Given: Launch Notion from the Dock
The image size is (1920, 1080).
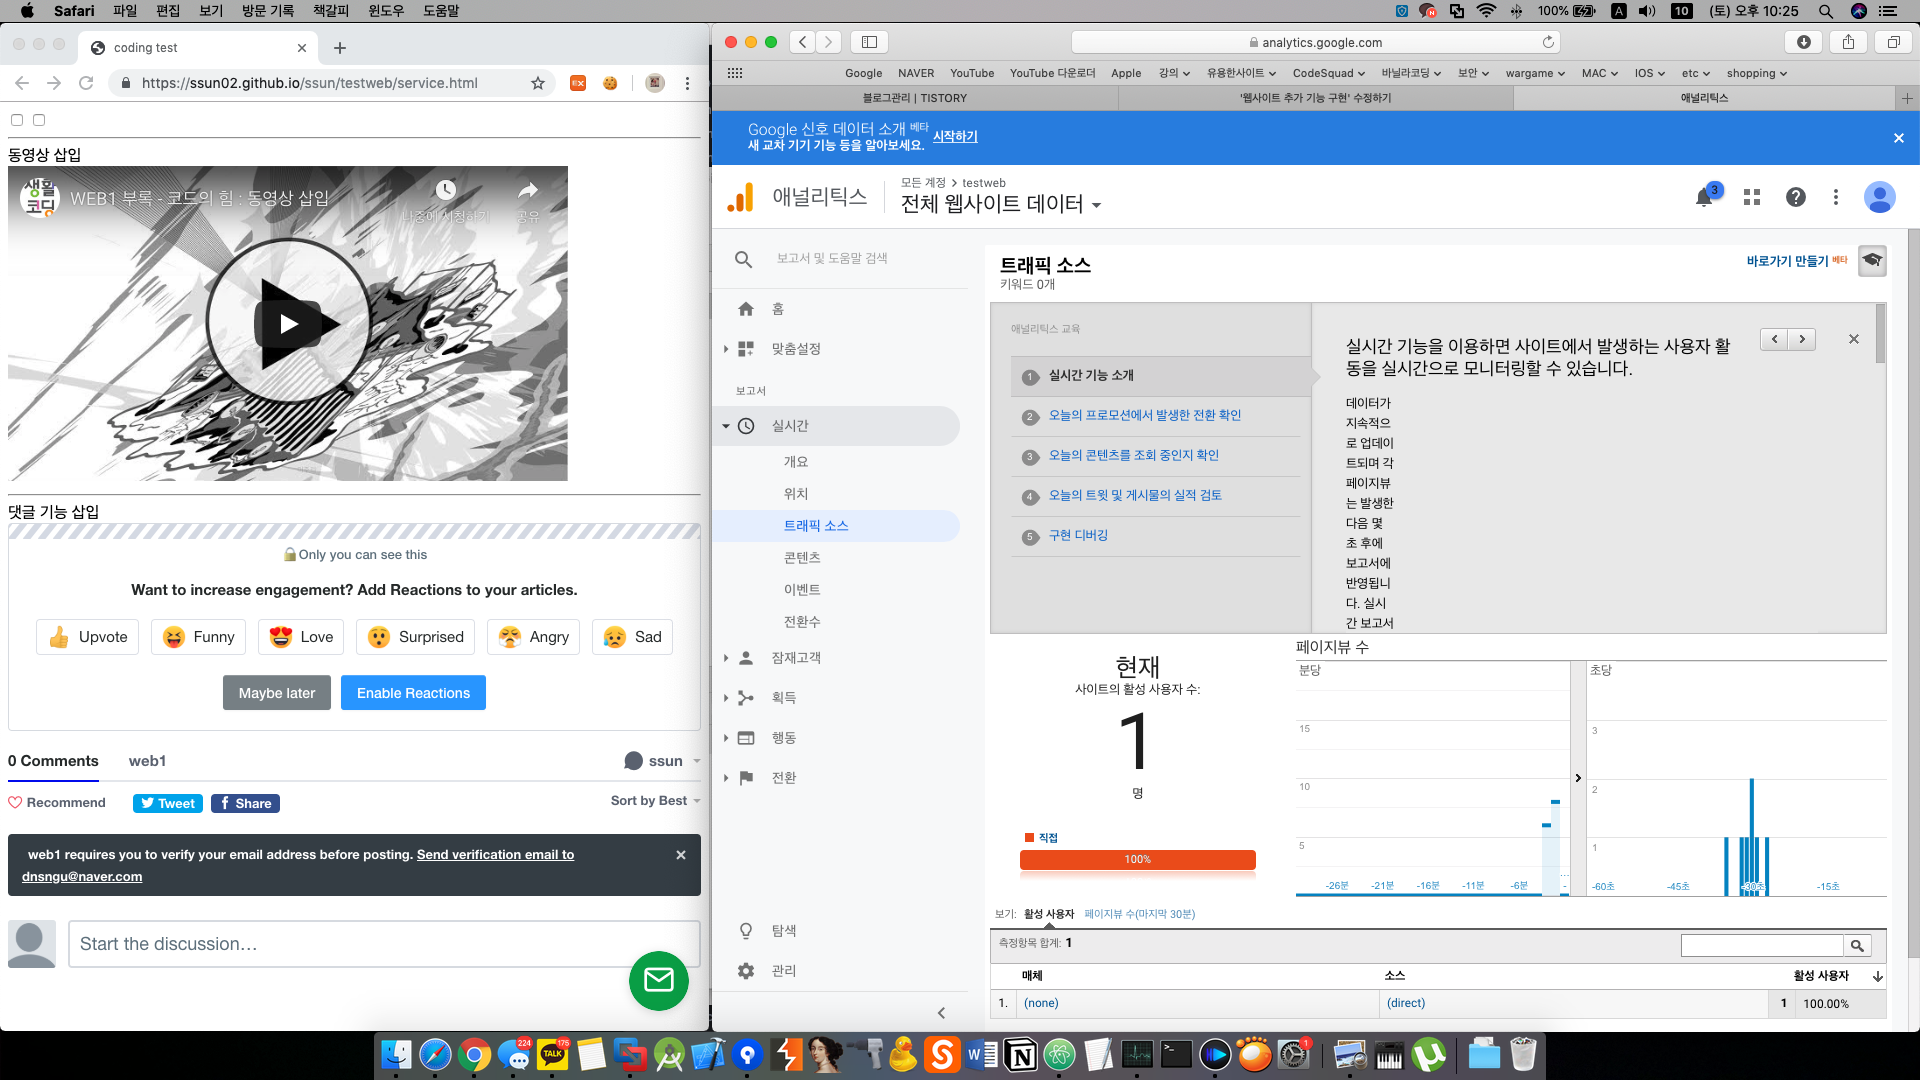Looking at the screenshot, I should point(1021,1055).
